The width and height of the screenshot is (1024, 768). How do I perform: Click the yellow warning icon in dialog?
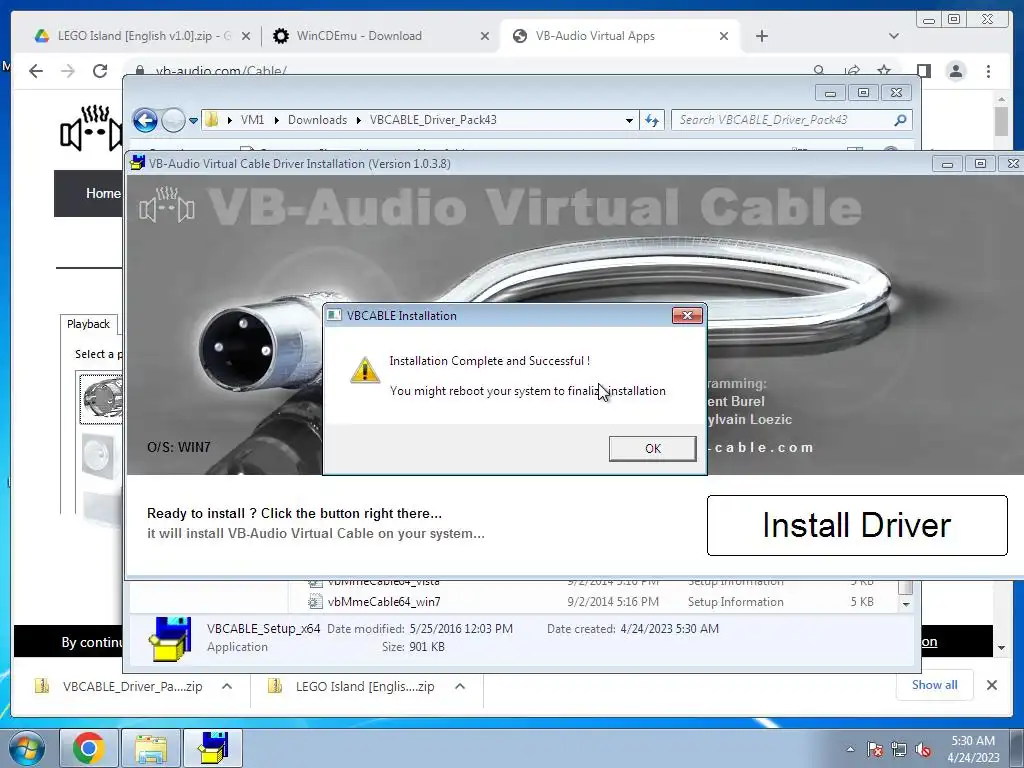(365, 370)
